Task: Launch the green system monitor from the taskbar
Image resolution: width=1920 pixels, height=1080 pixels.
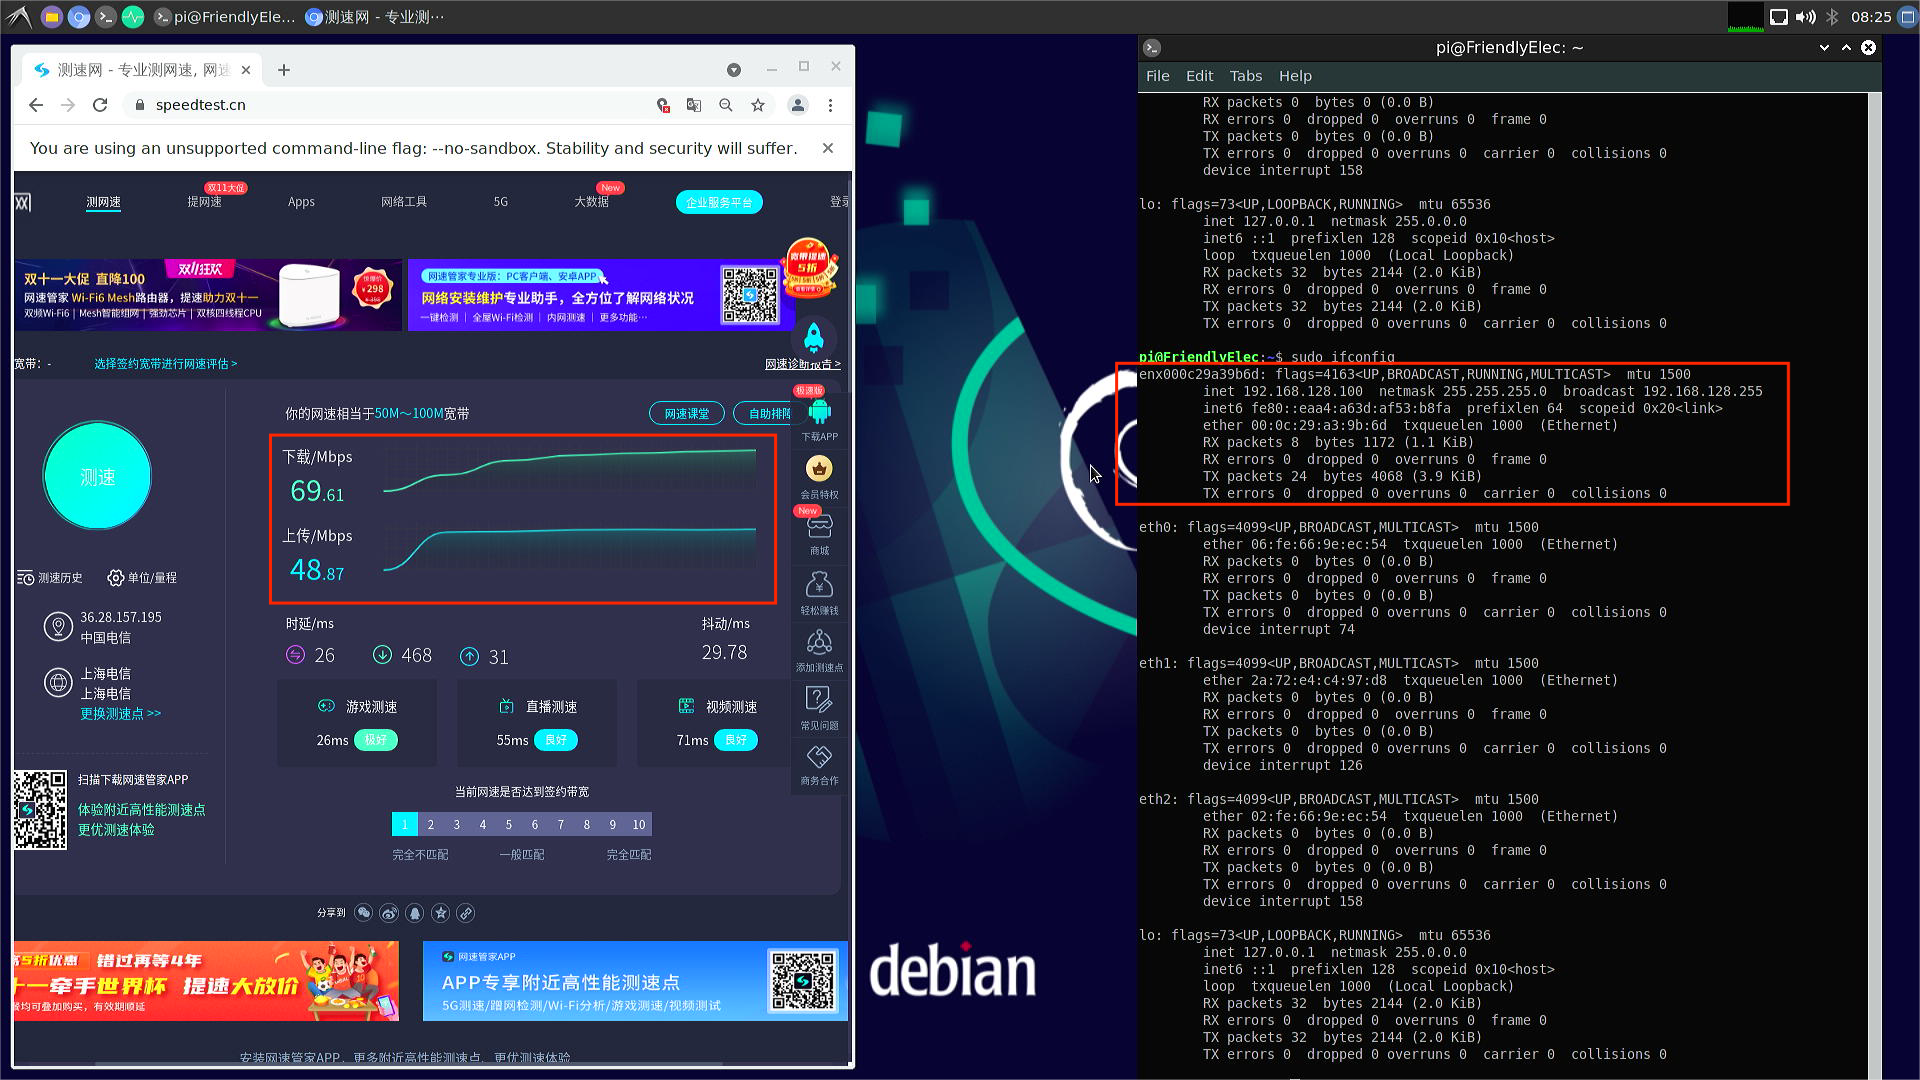Action: [x=133, y=17]
